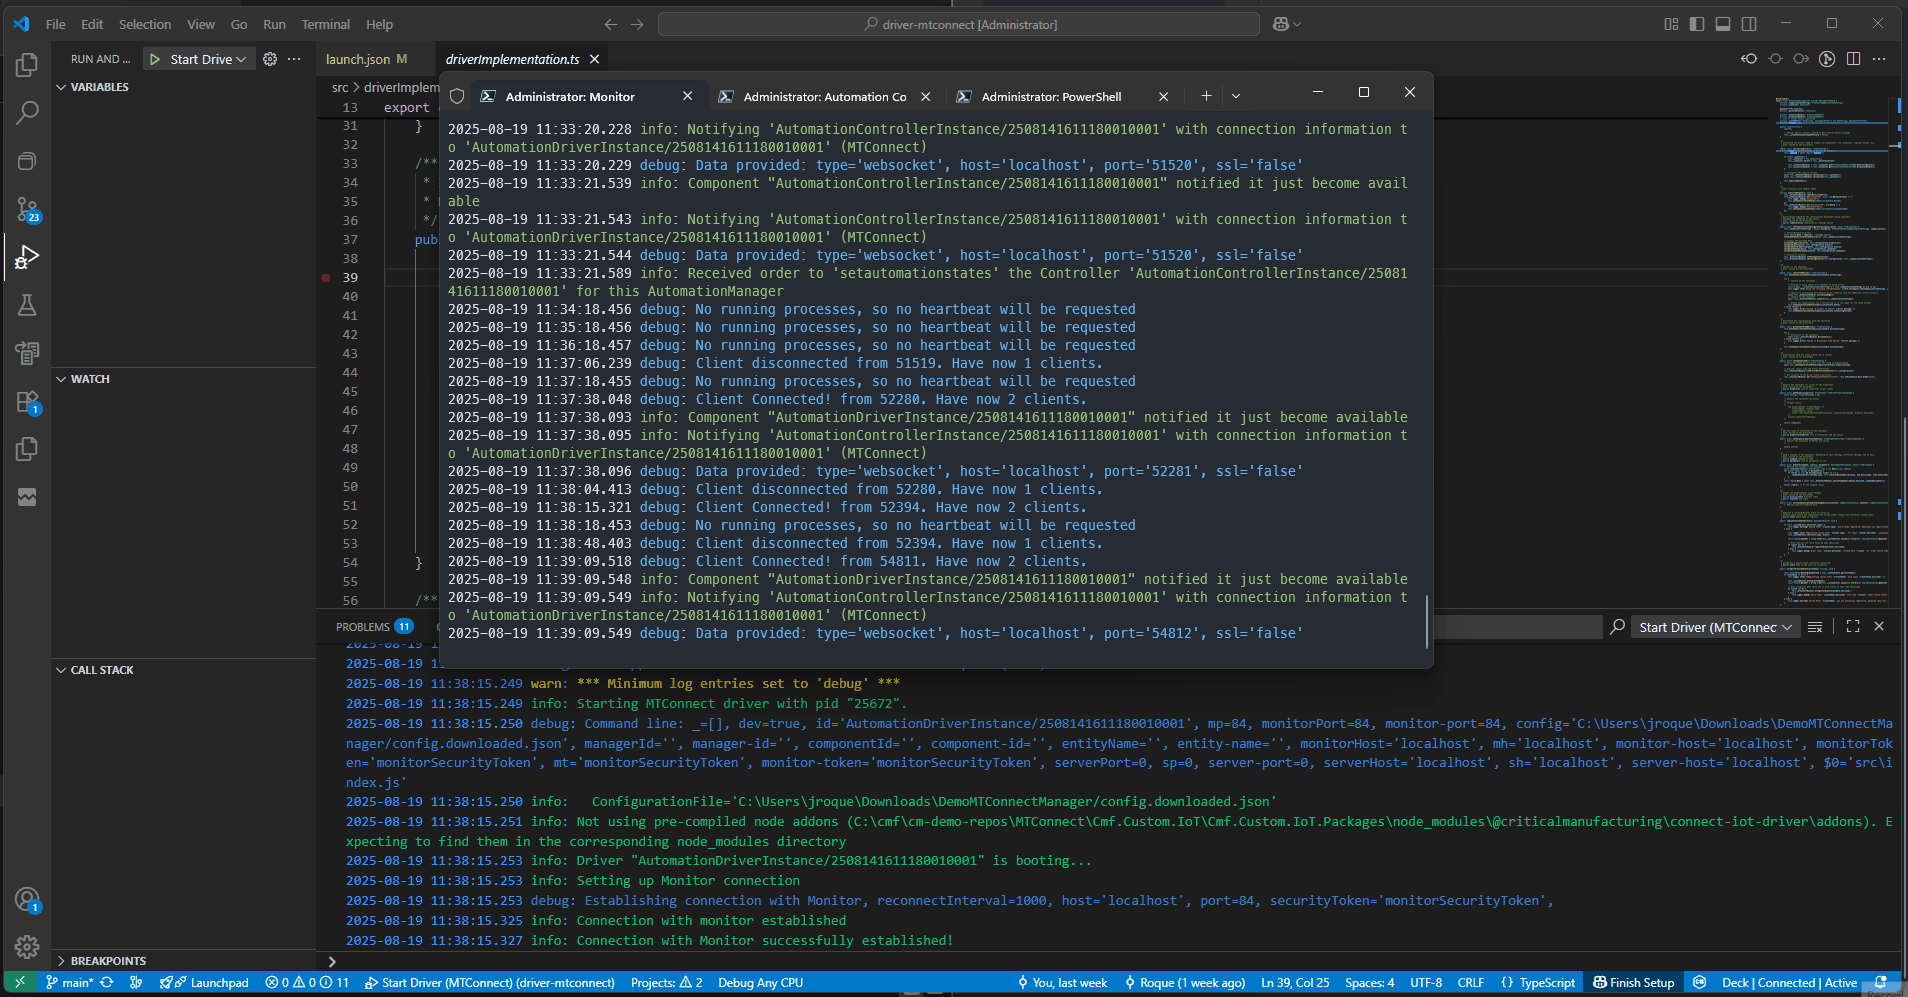This screenshot has width=1908, height=997.
Task: Open the Explorer view in activity bar
Action: pyautogui.click(x=27, y=66)
